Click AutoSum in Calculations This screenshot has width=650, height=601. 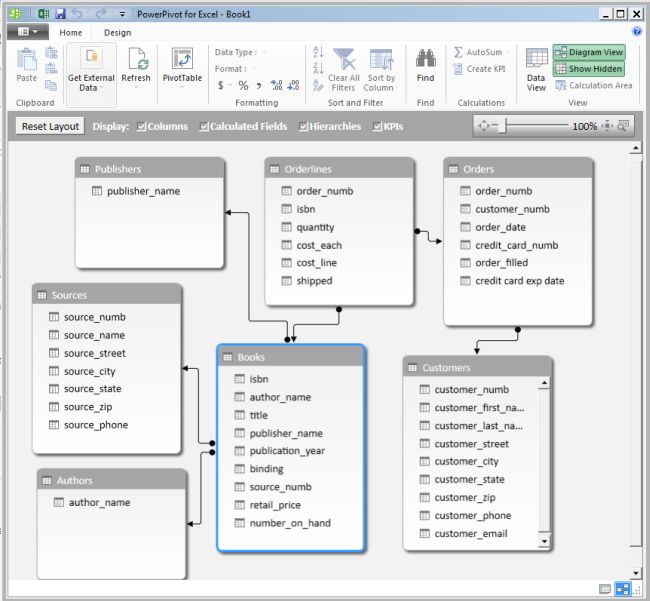click(478, 52)
